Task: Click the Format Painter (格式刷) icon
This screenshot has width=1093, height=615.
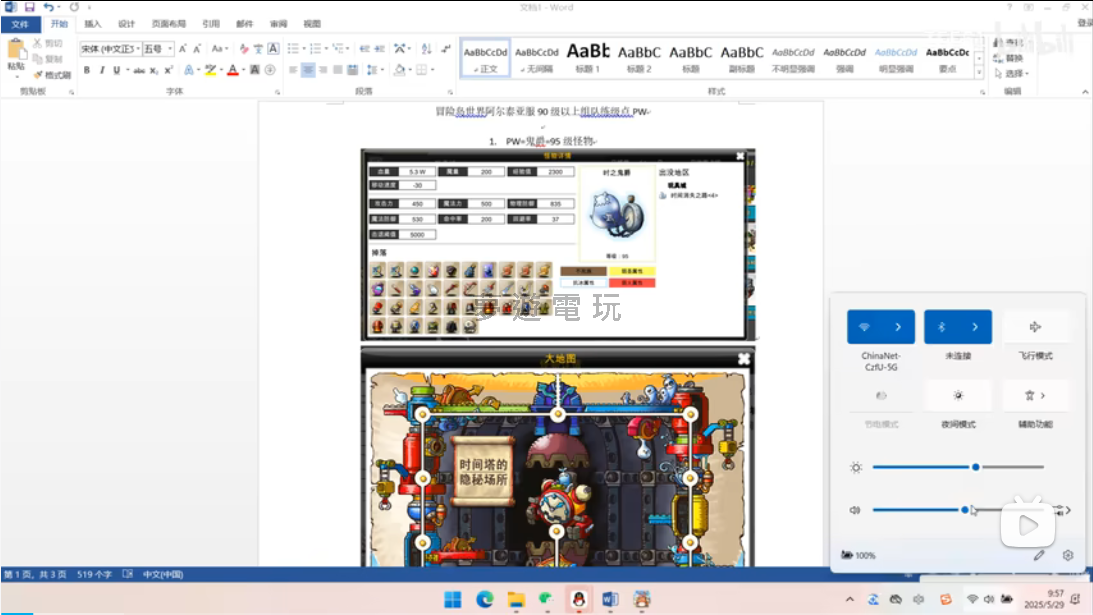Action: [x=51, y=75]
